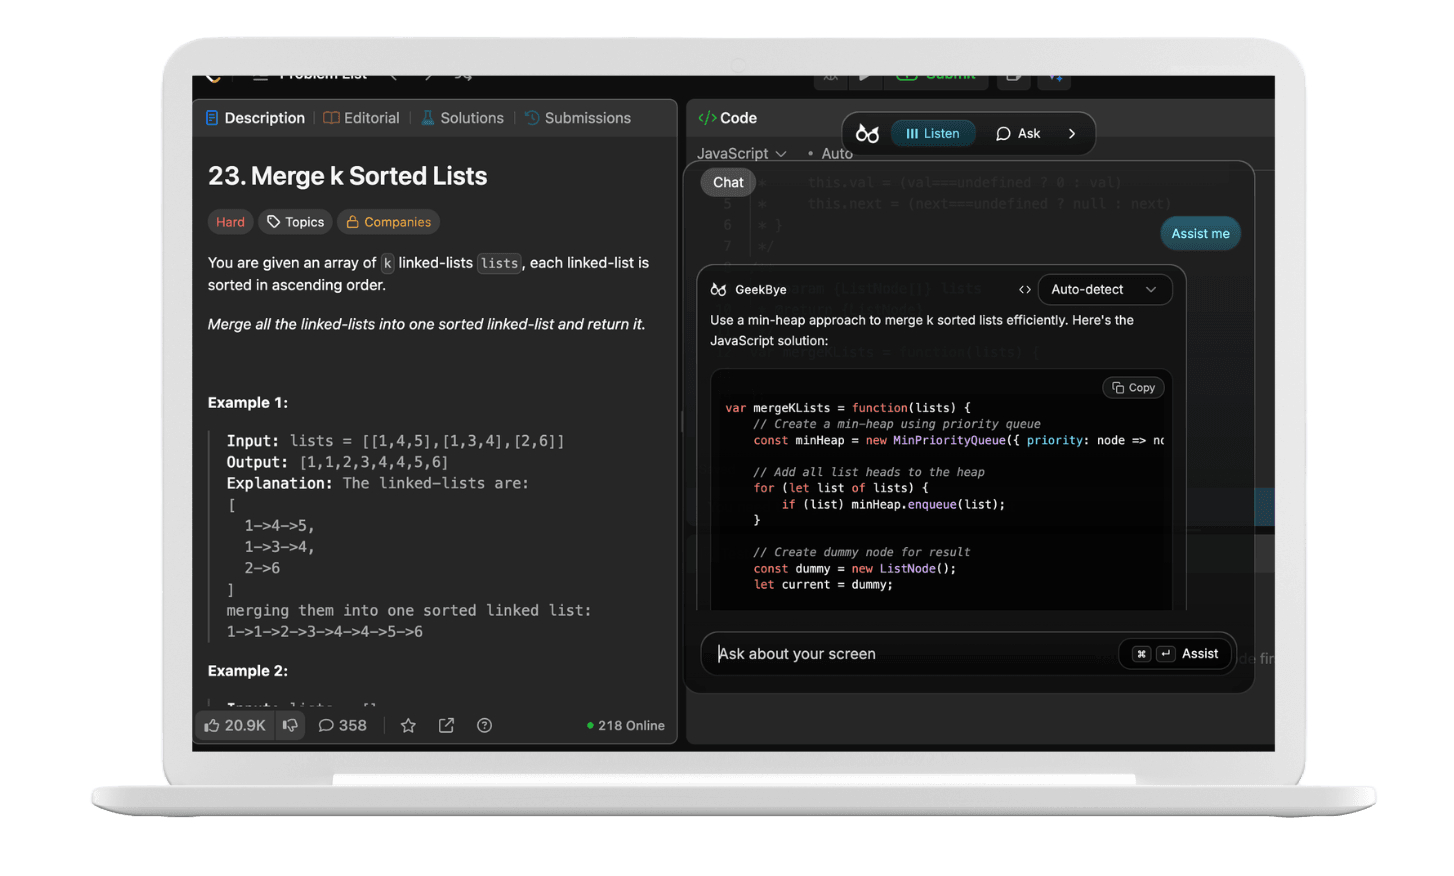
Task: Expand GeekBye bar with right chevron
Action: (1072, 134)
